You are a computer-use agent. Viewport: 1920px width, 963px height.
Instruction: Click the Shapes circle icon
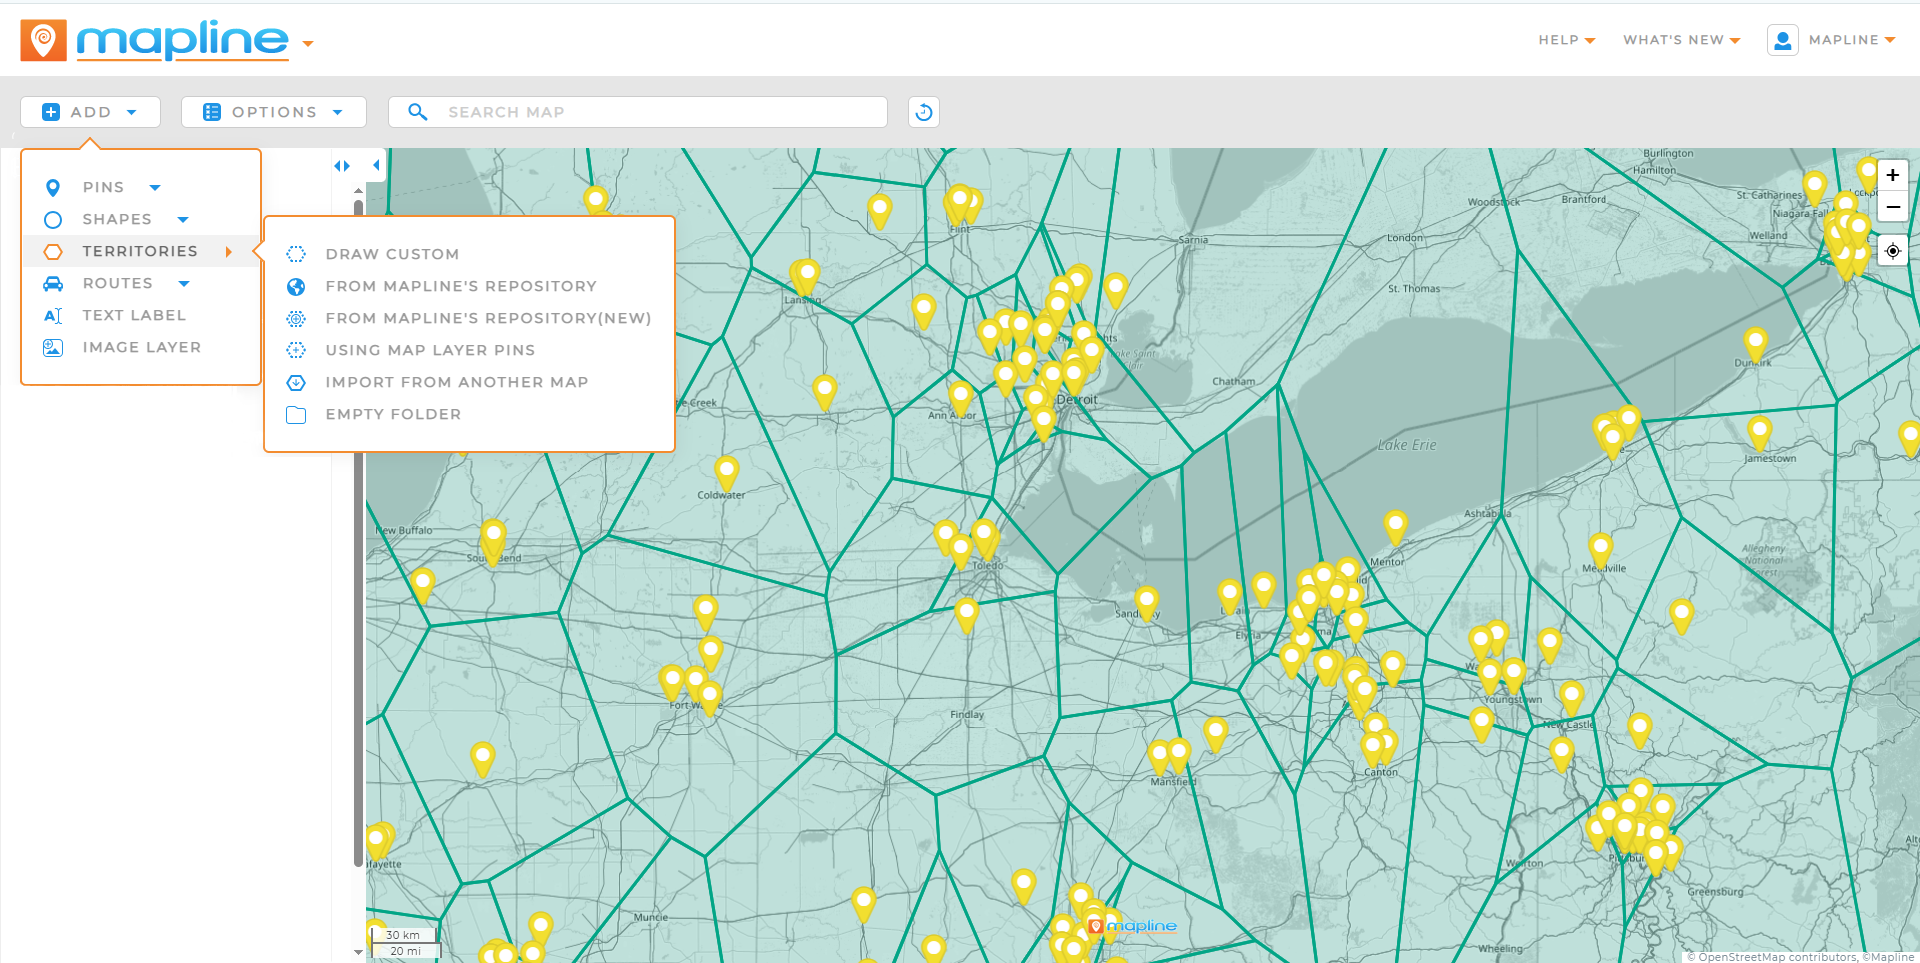(53, 220)
